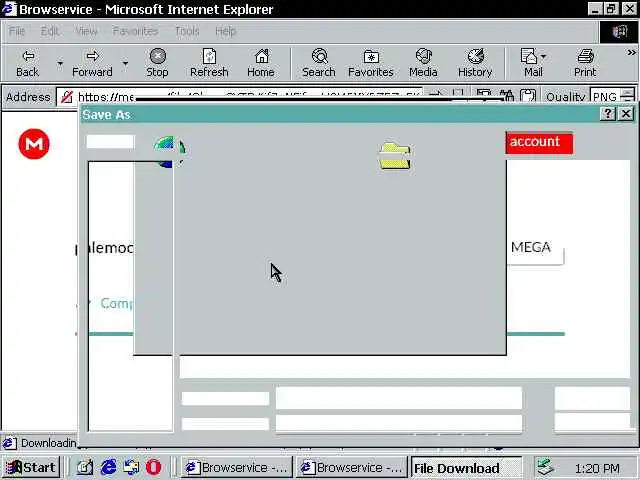
Task: Open the Favorites menu
Action: coord(136,31)
